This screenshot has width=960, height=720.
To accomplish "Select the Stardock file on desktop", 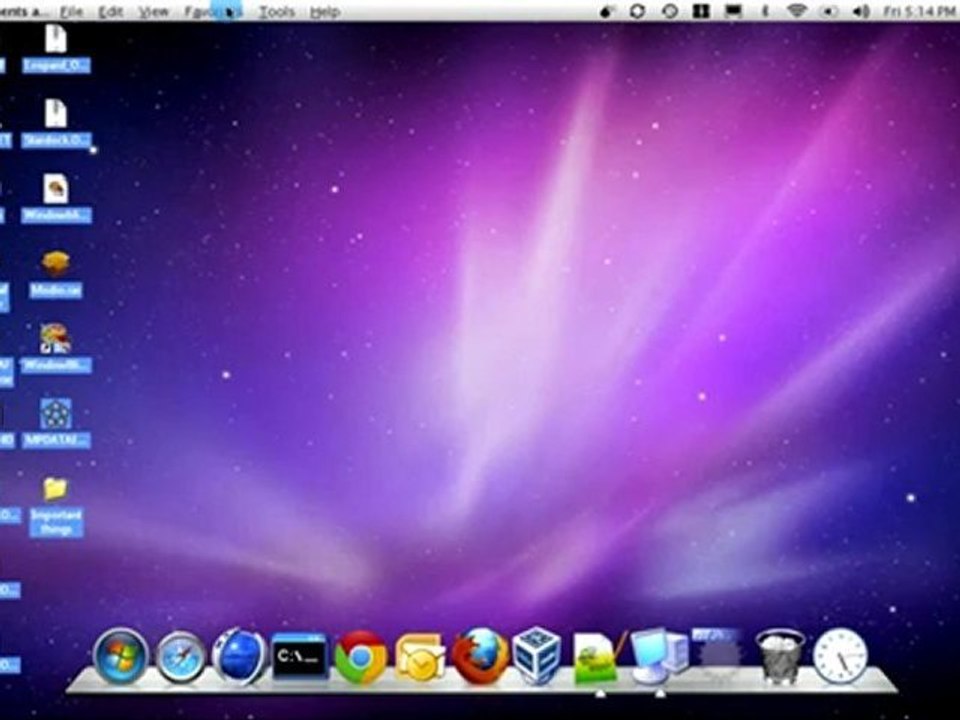I will [x=56, y=124].
